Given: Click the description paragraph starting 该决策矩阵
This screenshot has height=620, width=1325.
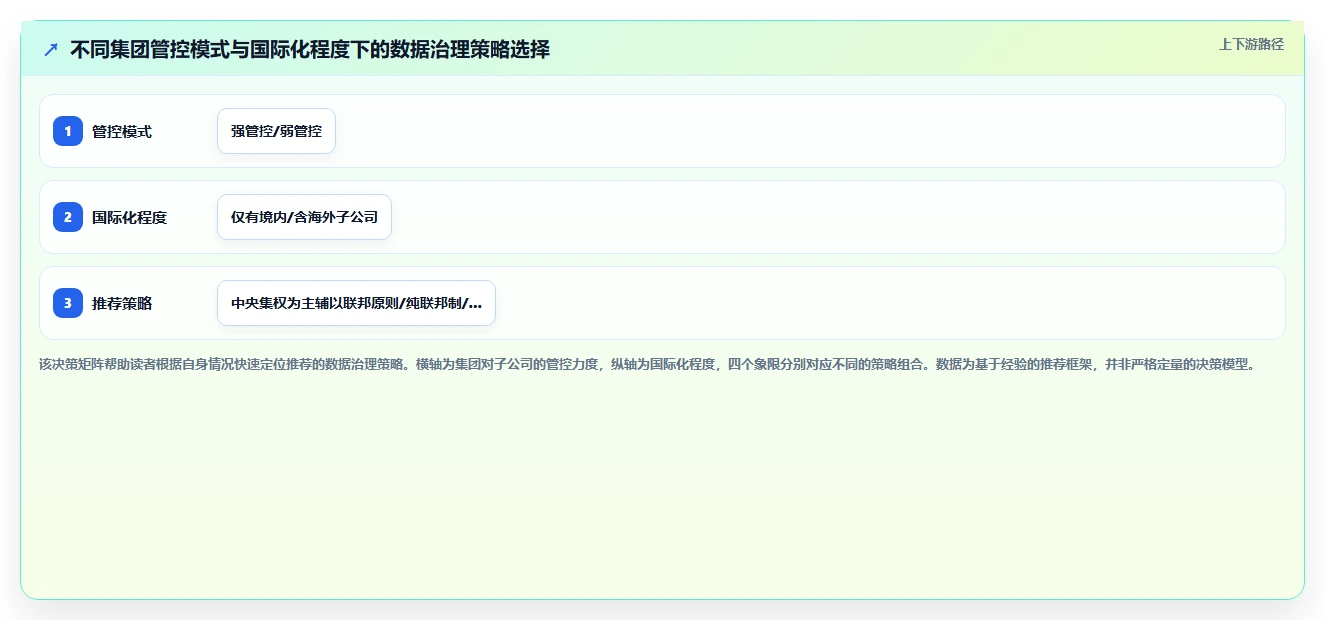Looking at the screenshot, I should pos(647,365).
